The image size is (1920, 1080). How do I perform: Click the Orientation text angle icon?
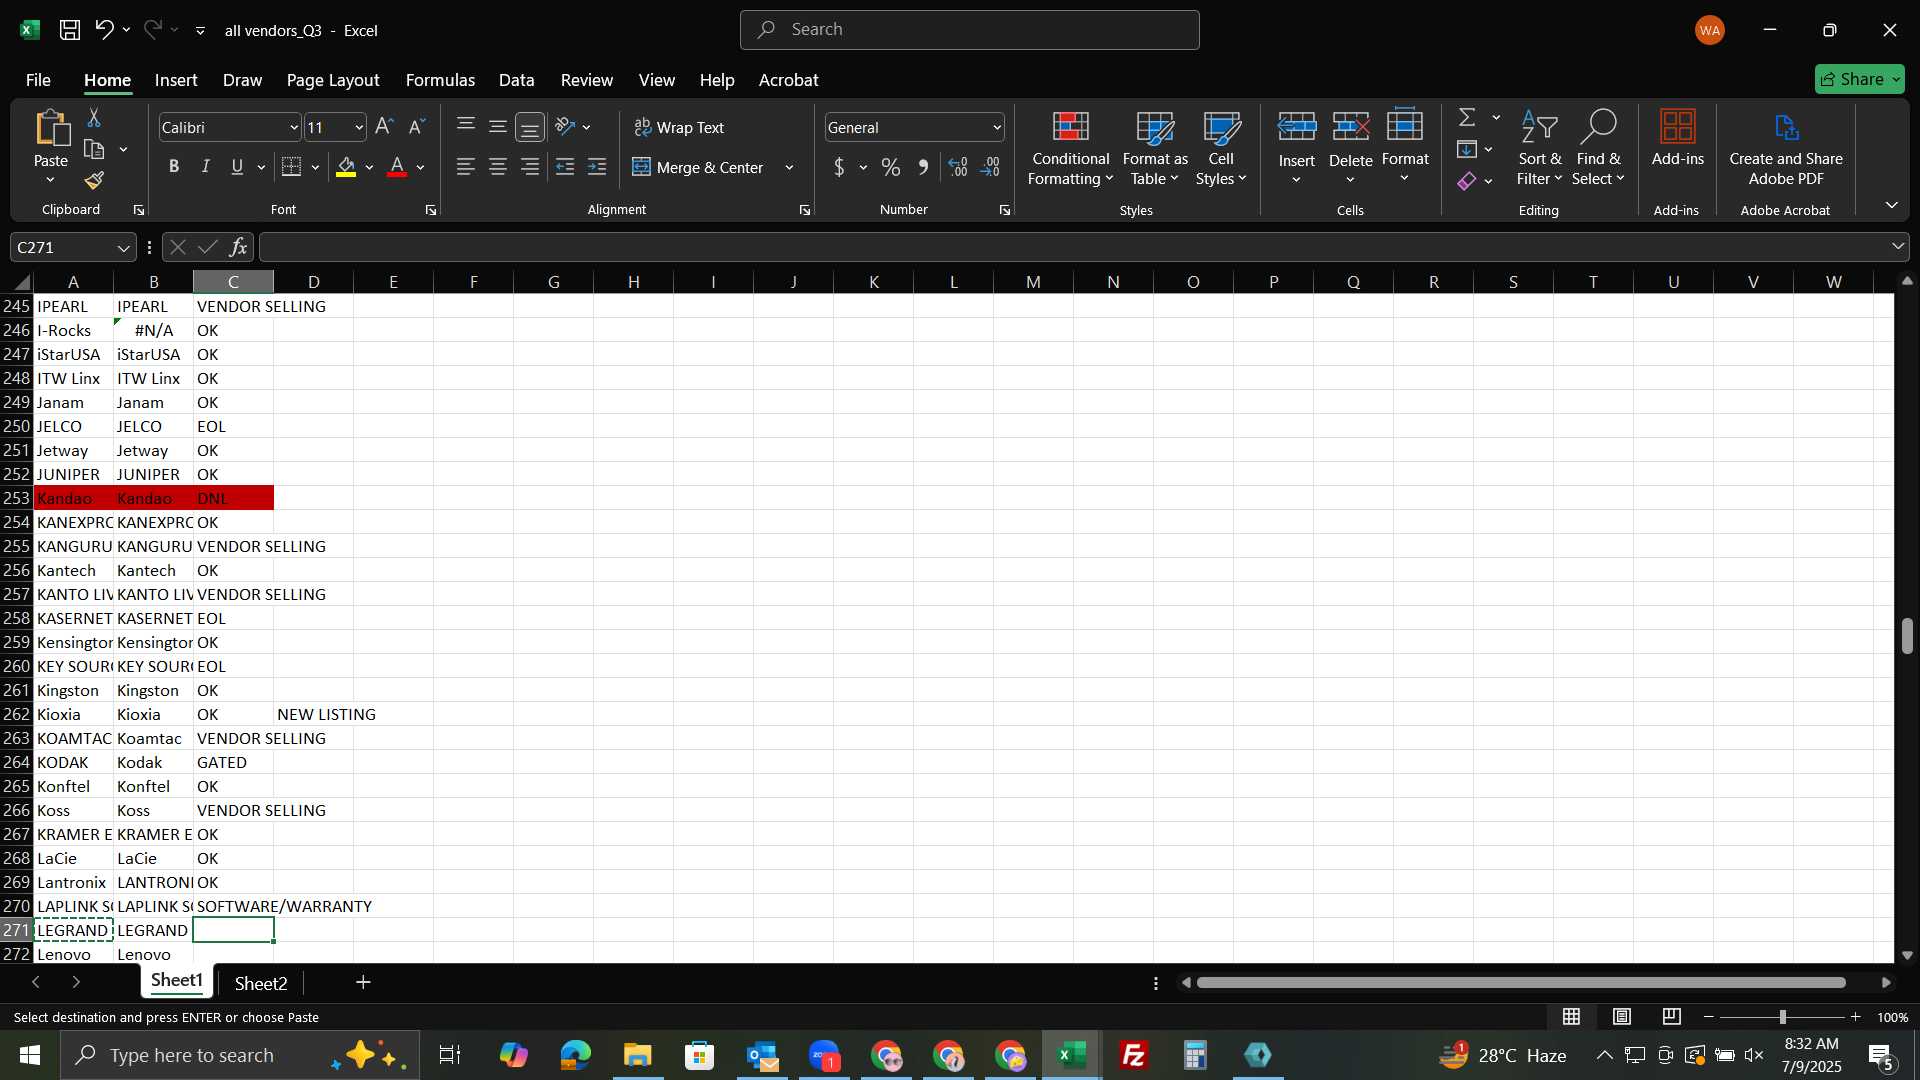tap(565, 127)
